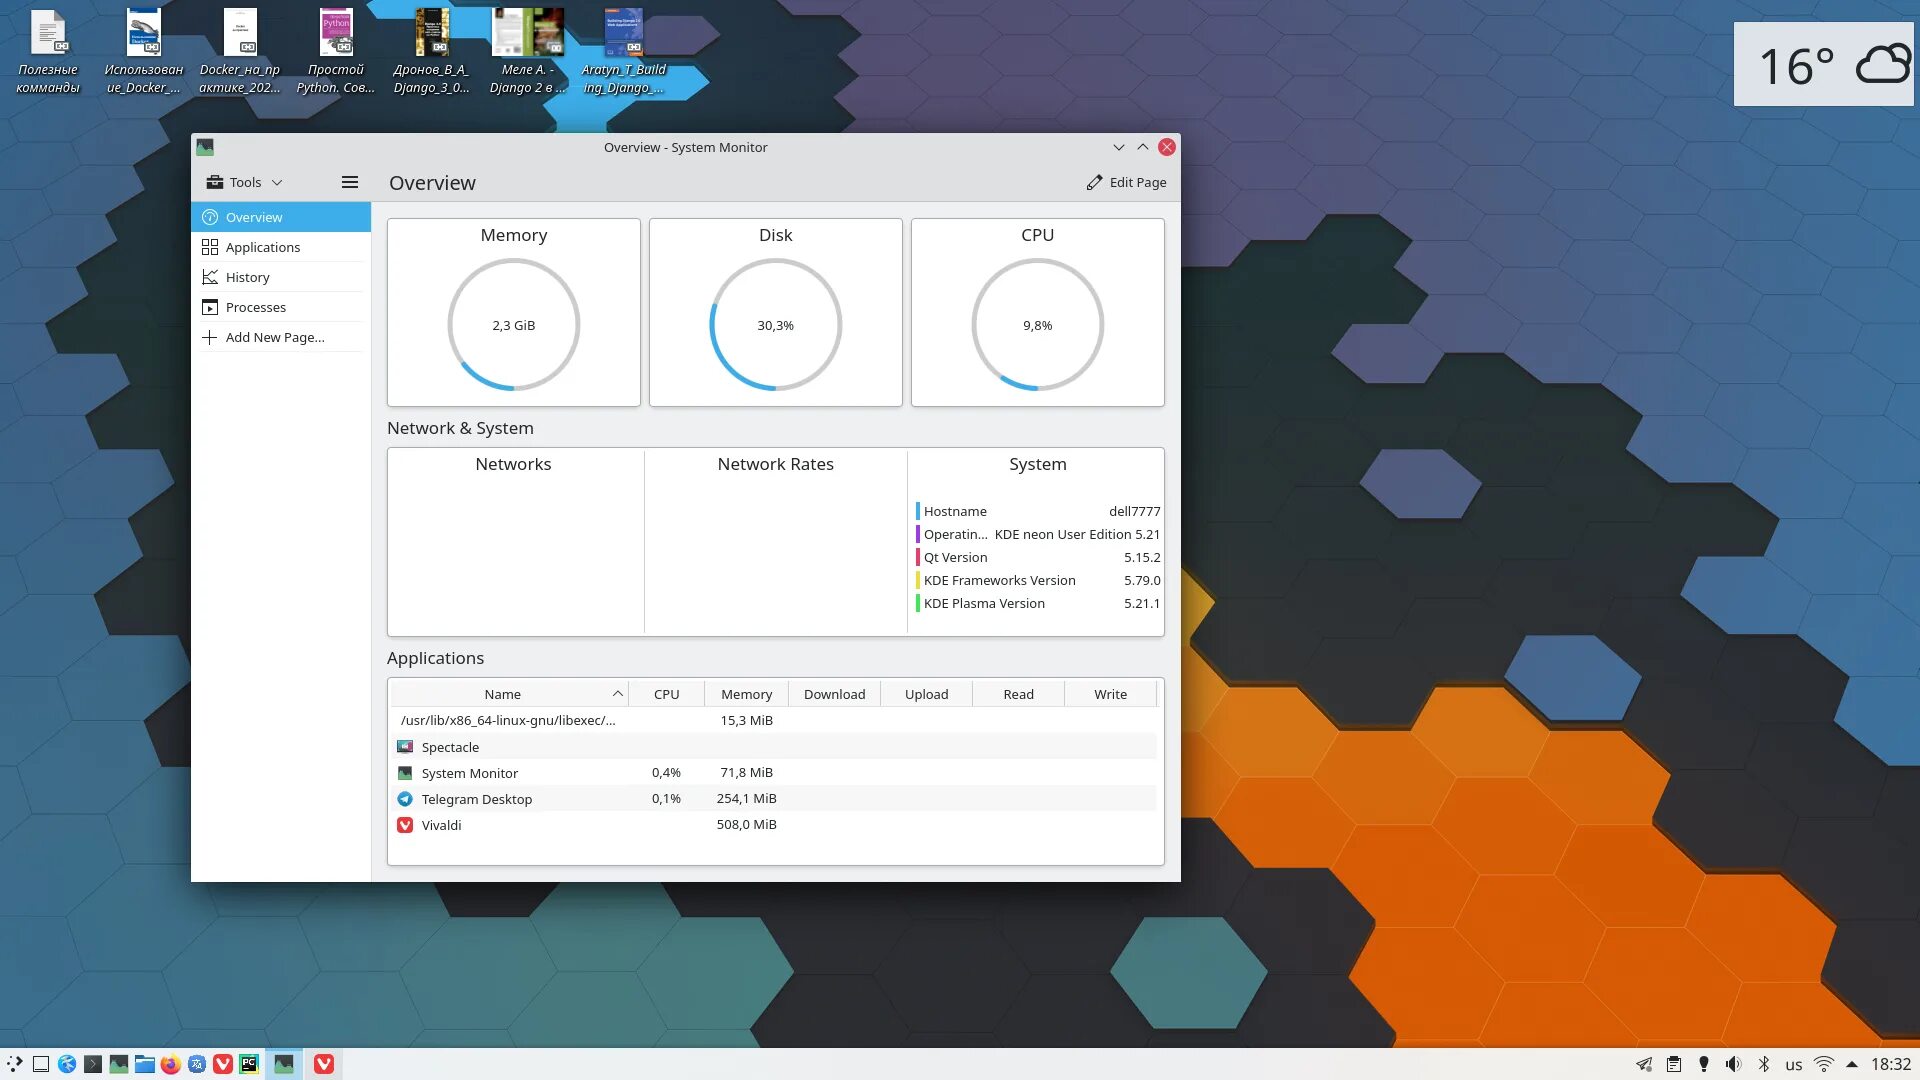
Task: Open the Bluetooth tray icon
Action: [1764, 1064]
